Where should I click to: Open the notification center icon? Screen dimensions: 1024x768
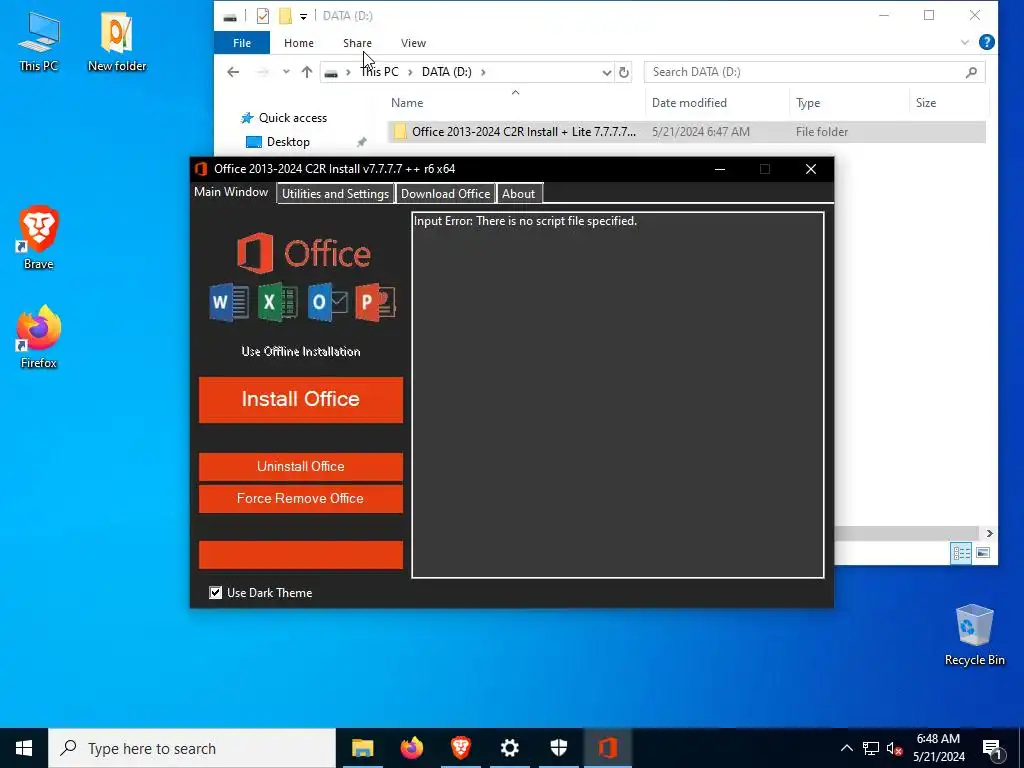point(993,748)
